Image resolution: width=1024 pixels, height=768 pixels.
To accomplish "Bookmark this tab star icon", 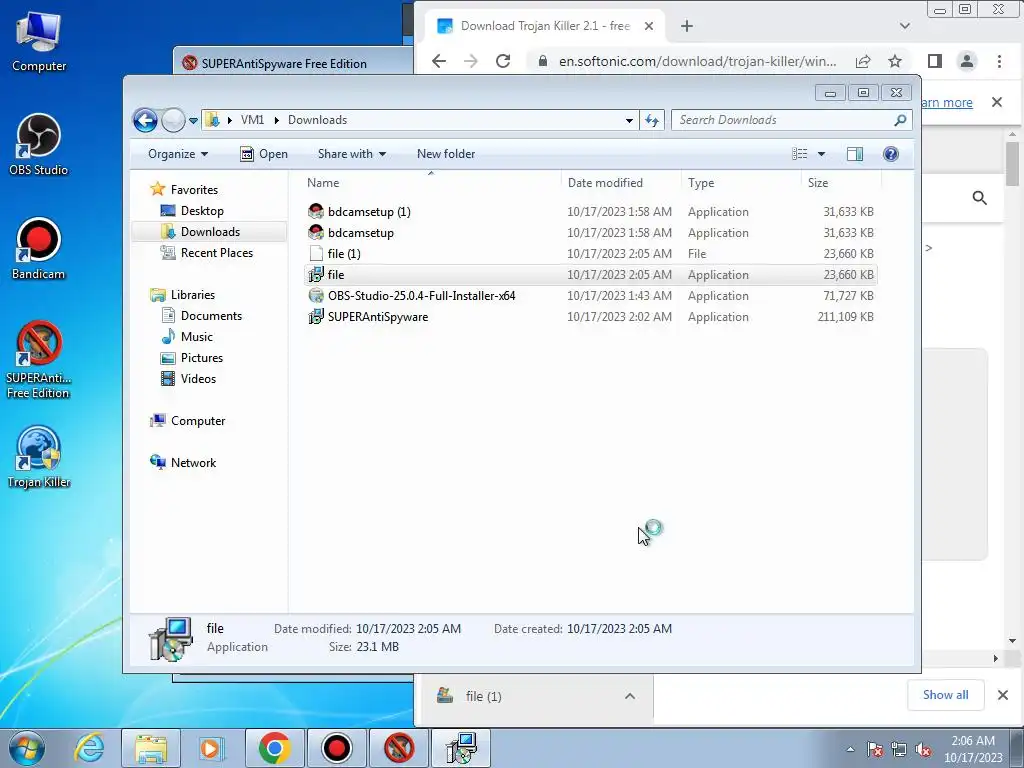I will click(x=895, y=61).
